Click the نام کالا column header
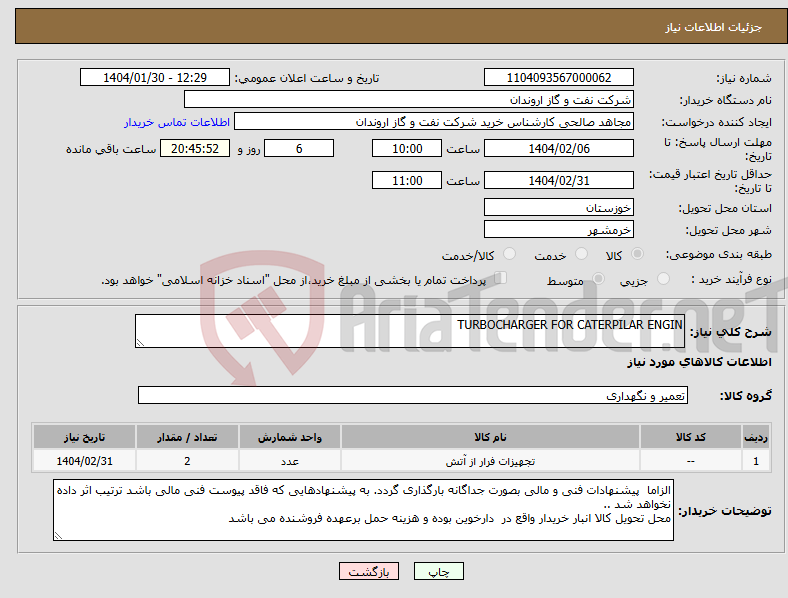 [490, 437]
